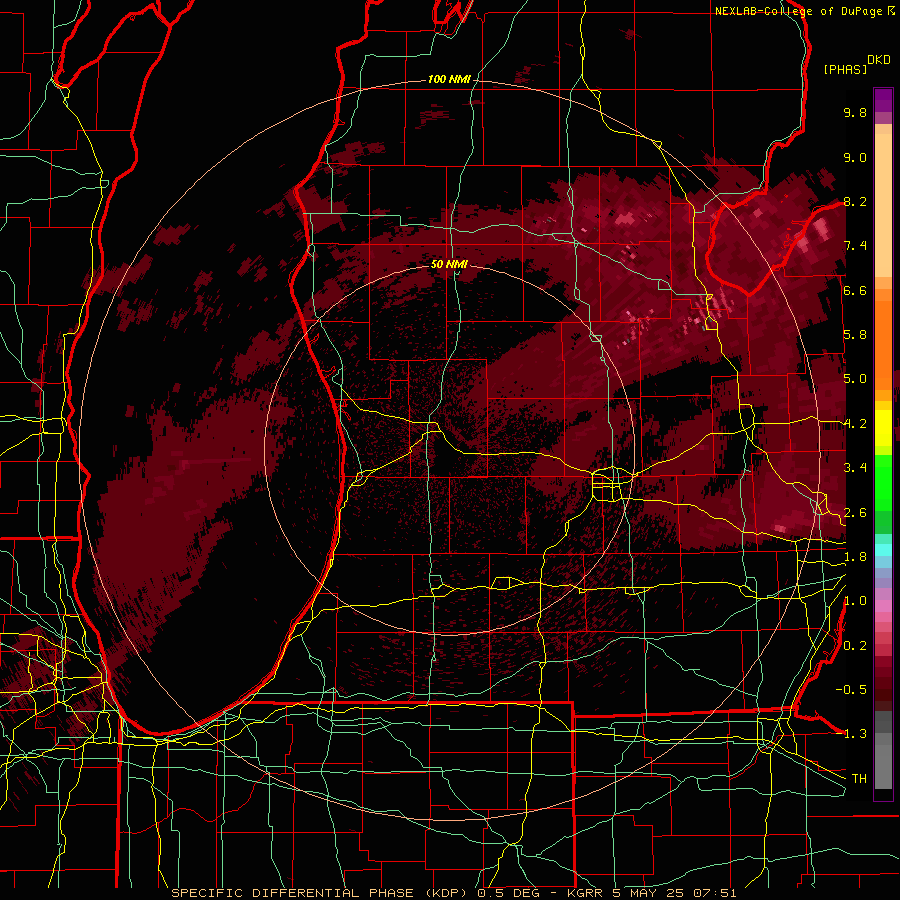Click the 8.2 value on the color scale
The width and height of the screenshot is (900, 900).
(x=855, y=201)
